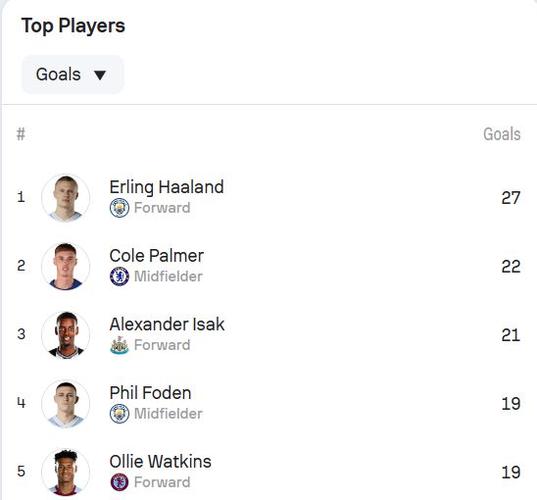Open Cole Palmer's player photo
Viewport: 537px width, 500px height.
coord(65,266)
